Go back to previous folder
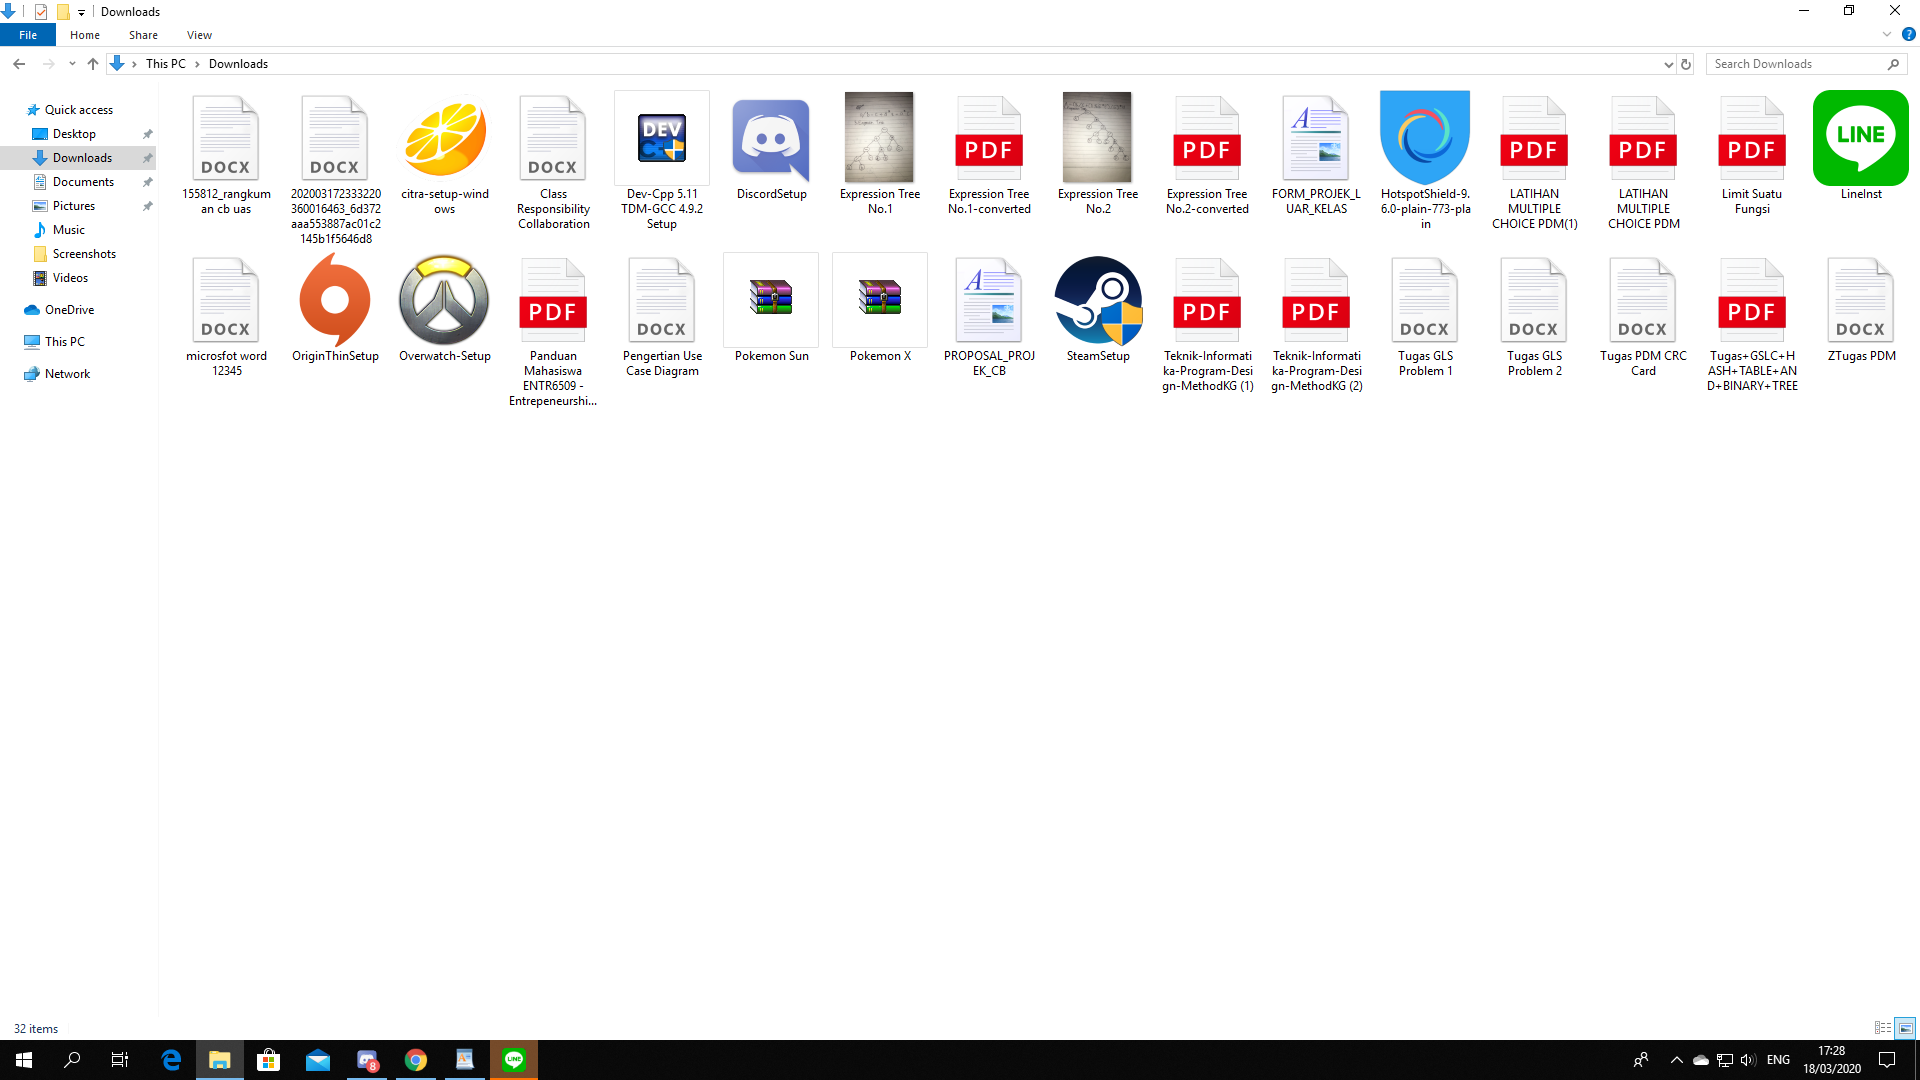 pos(19,64)
